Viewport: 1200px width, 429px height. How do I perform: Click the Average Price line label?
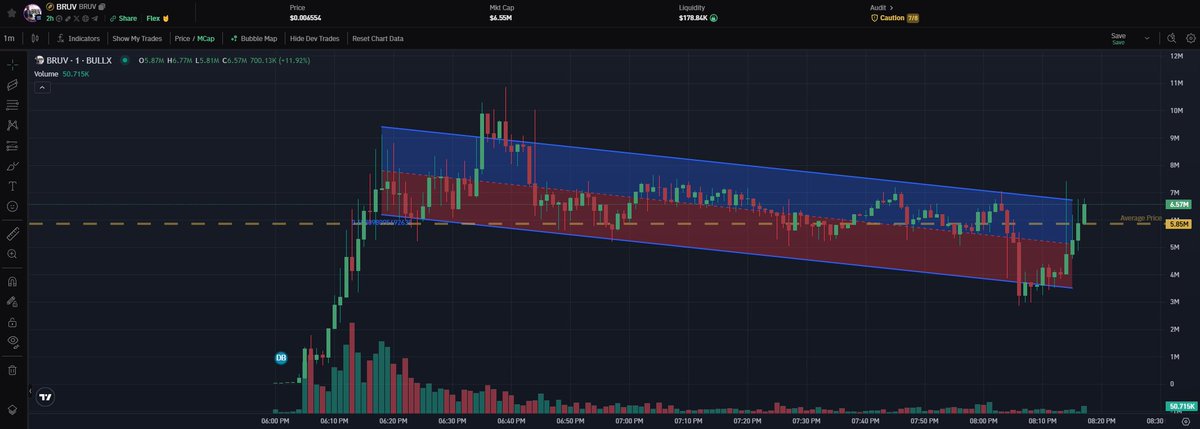[x=1141, y=217]
